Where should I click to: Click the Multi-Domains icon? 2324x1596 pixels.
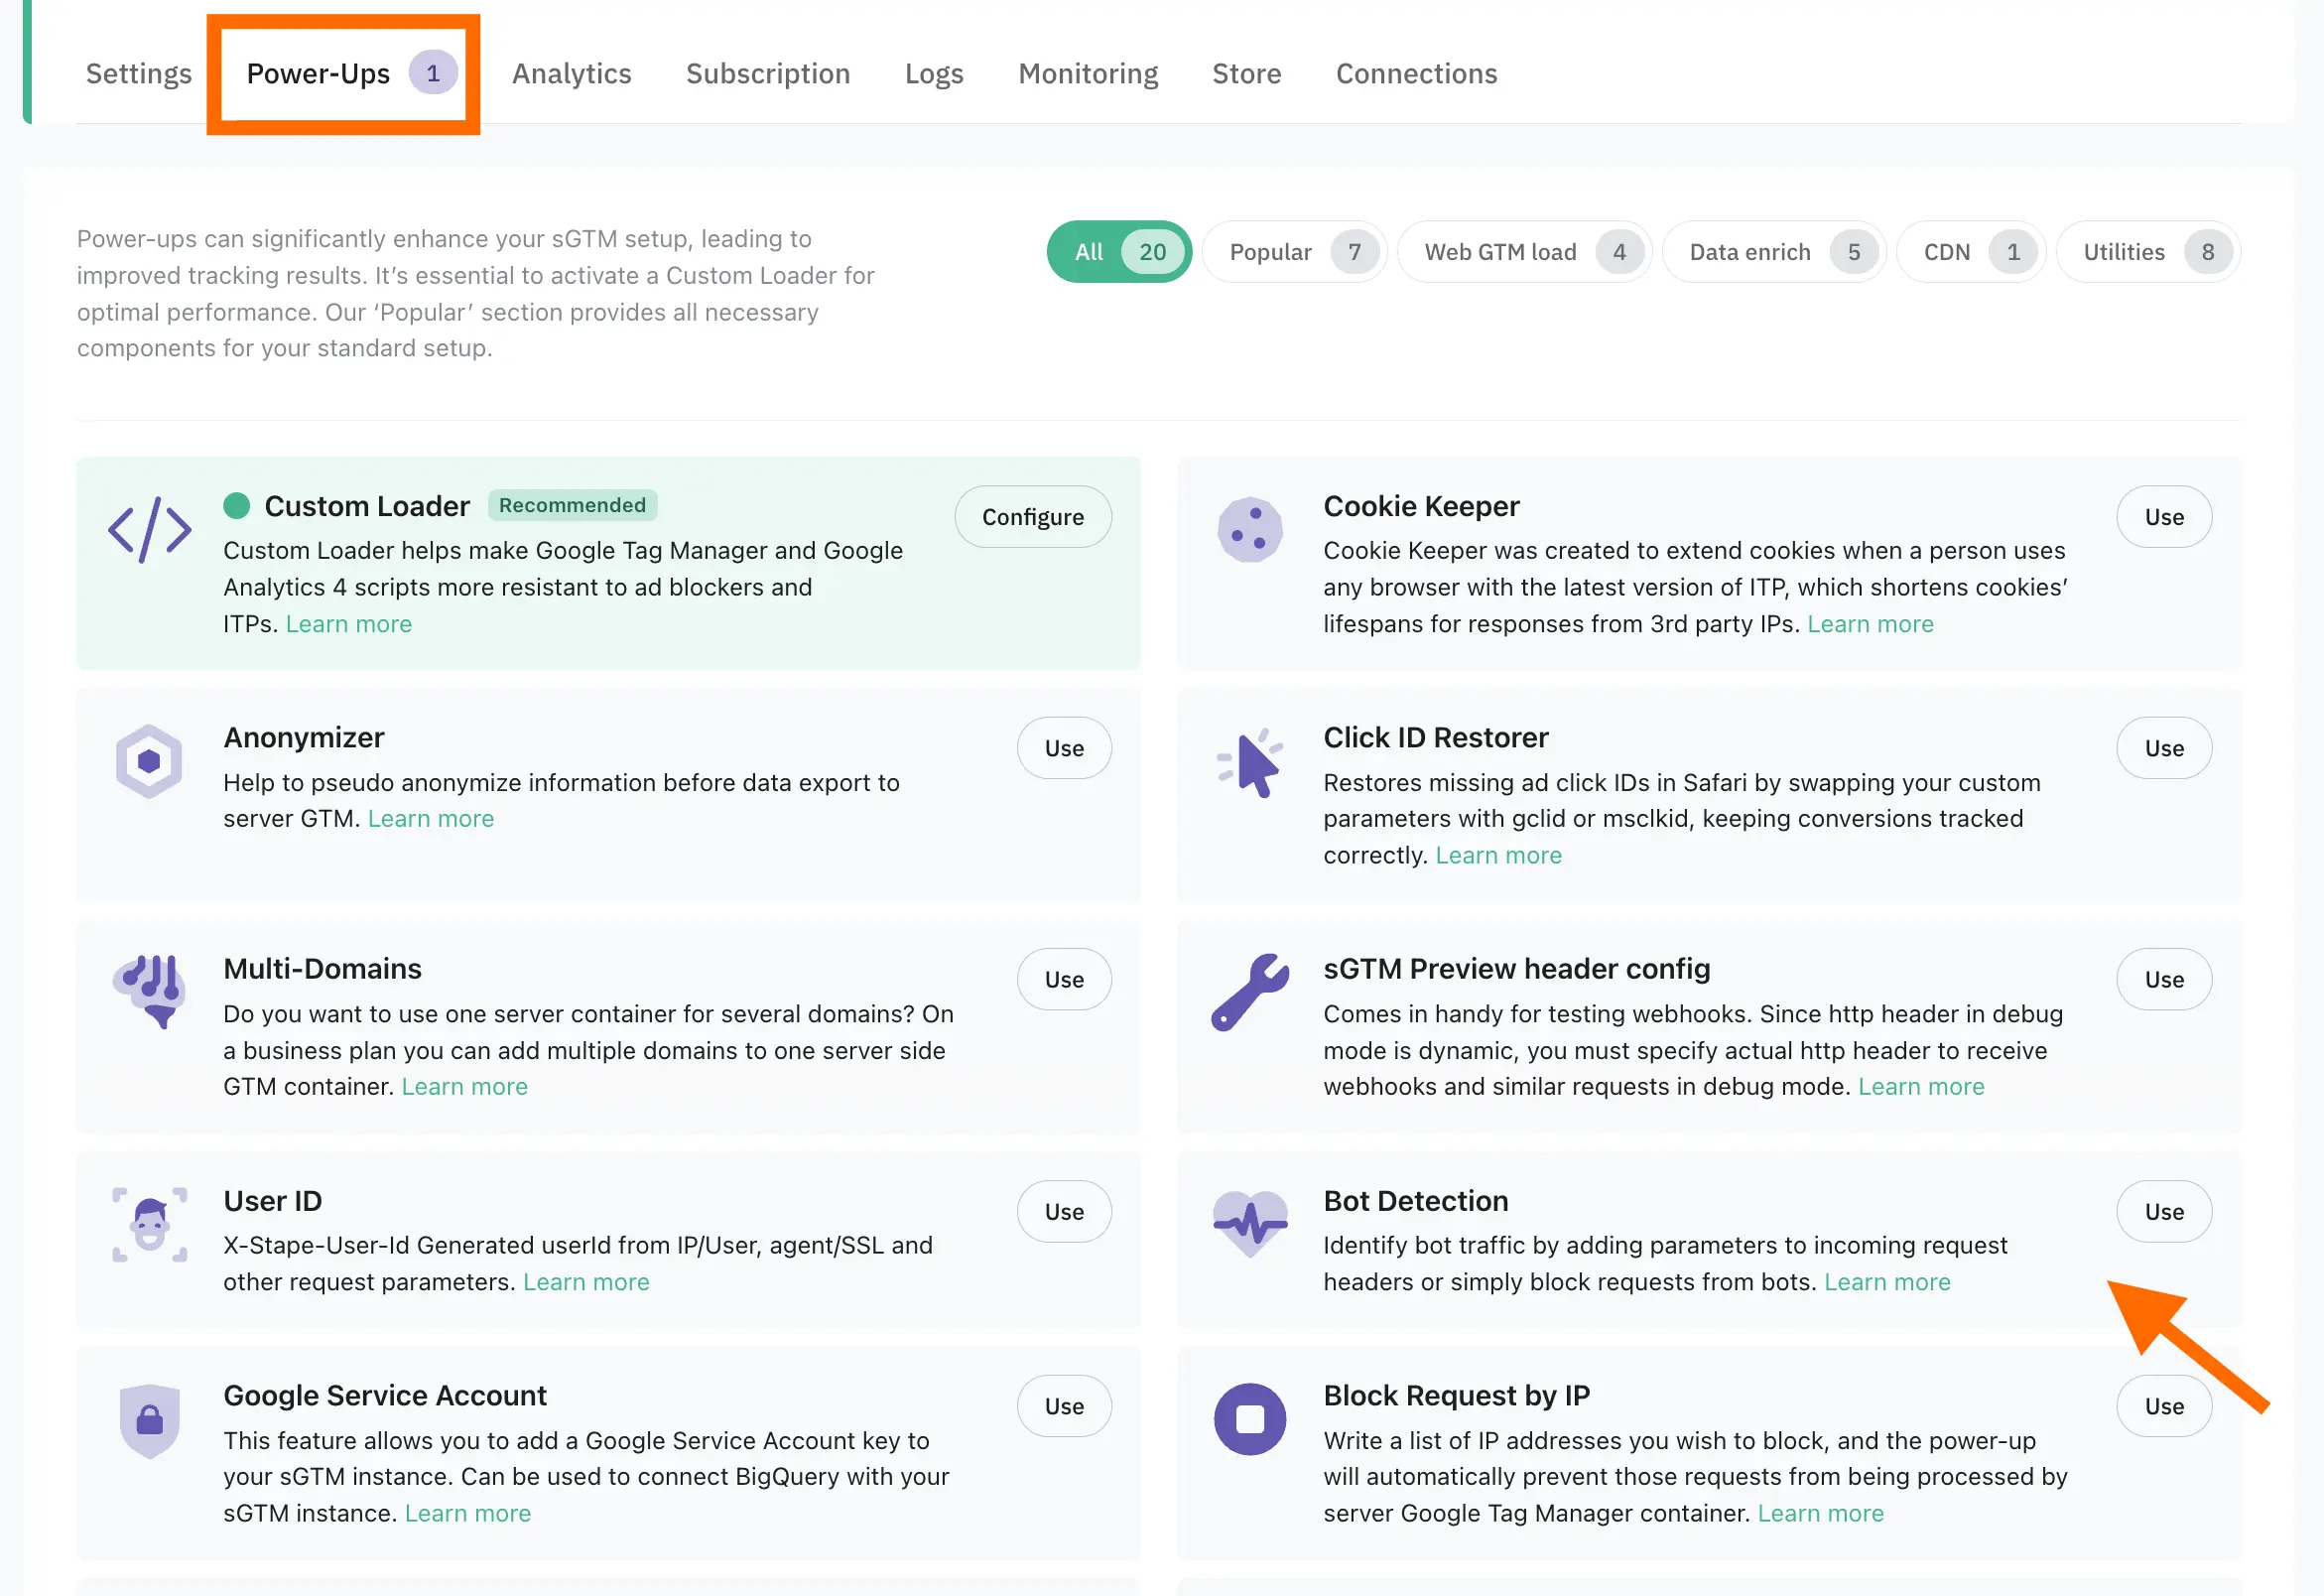pyautogui.click(x=150, y=990)
